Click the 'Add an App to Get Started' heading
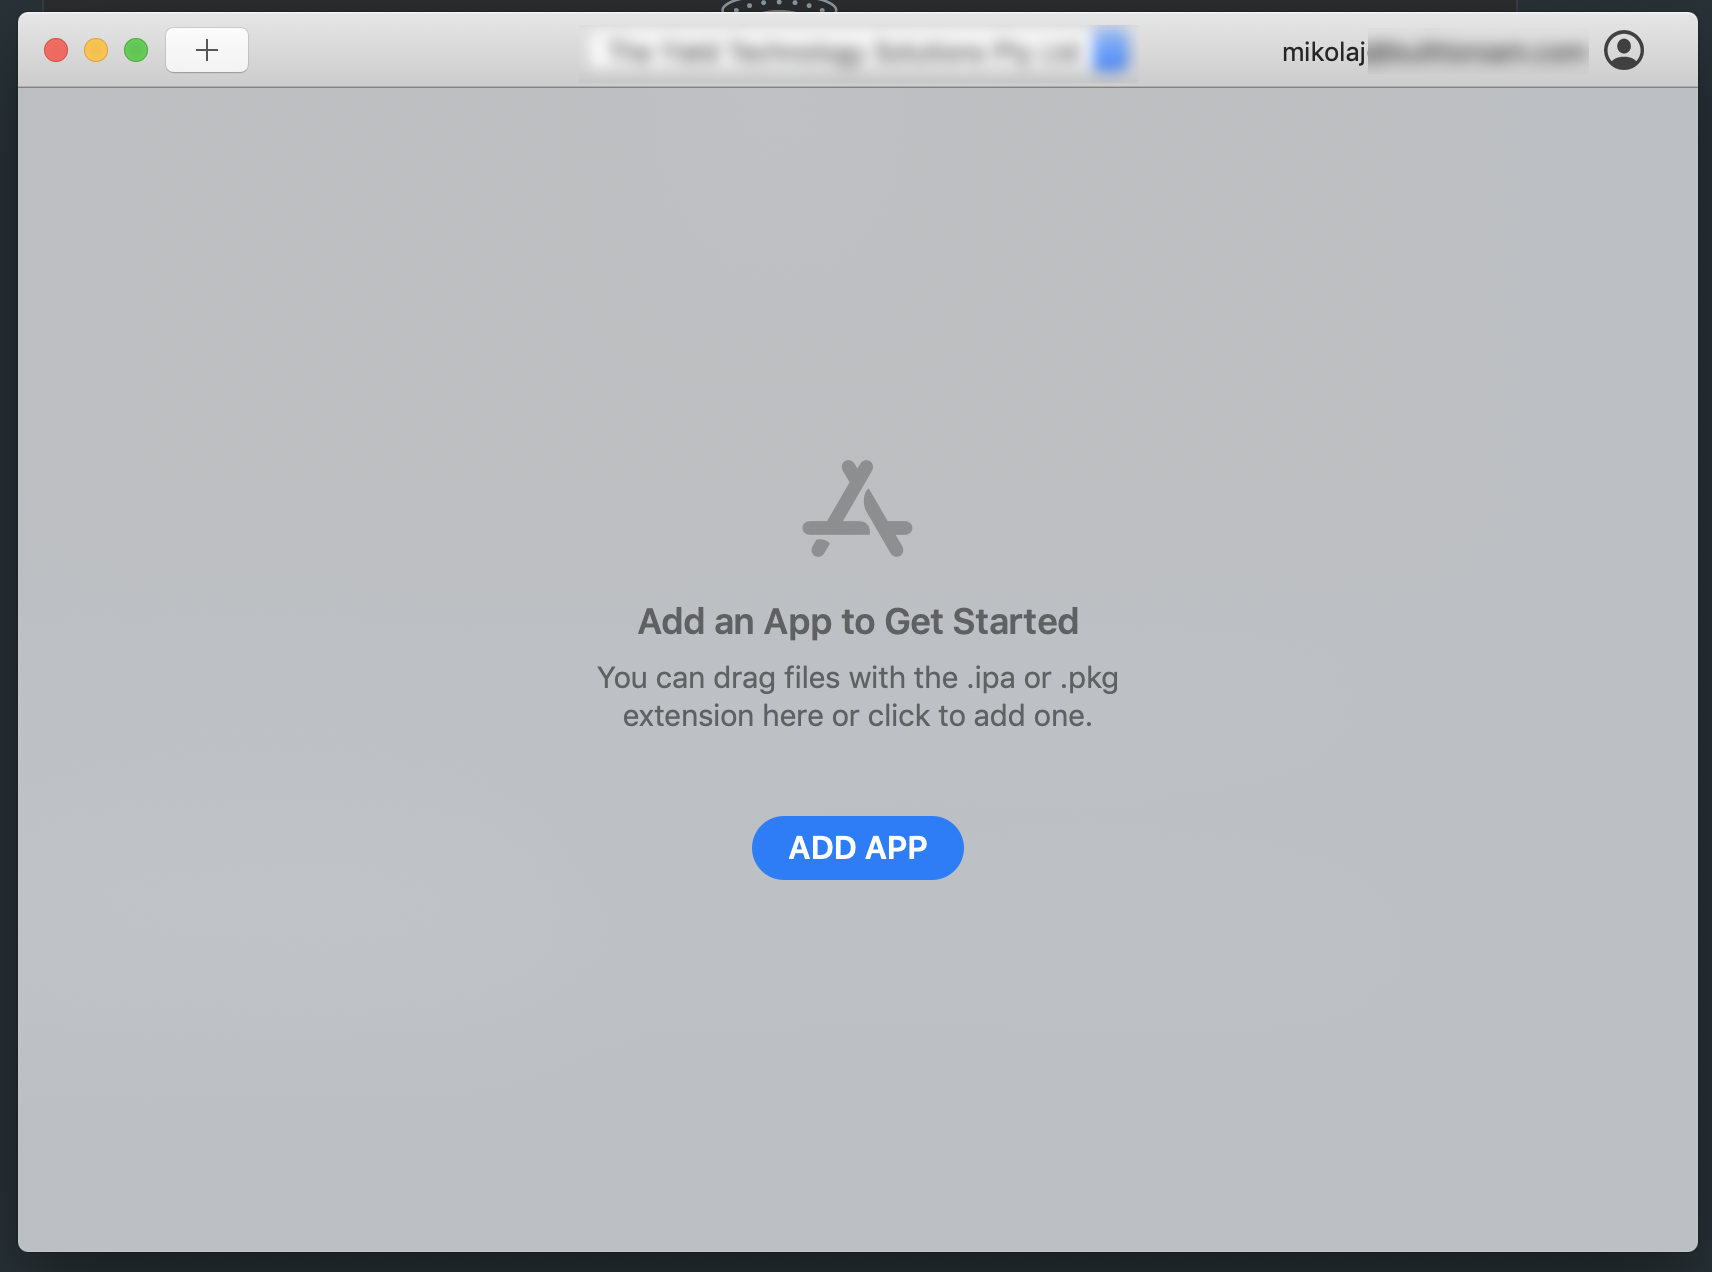The width and height of the screenshot is (1712, 1272). pos(858,621)
